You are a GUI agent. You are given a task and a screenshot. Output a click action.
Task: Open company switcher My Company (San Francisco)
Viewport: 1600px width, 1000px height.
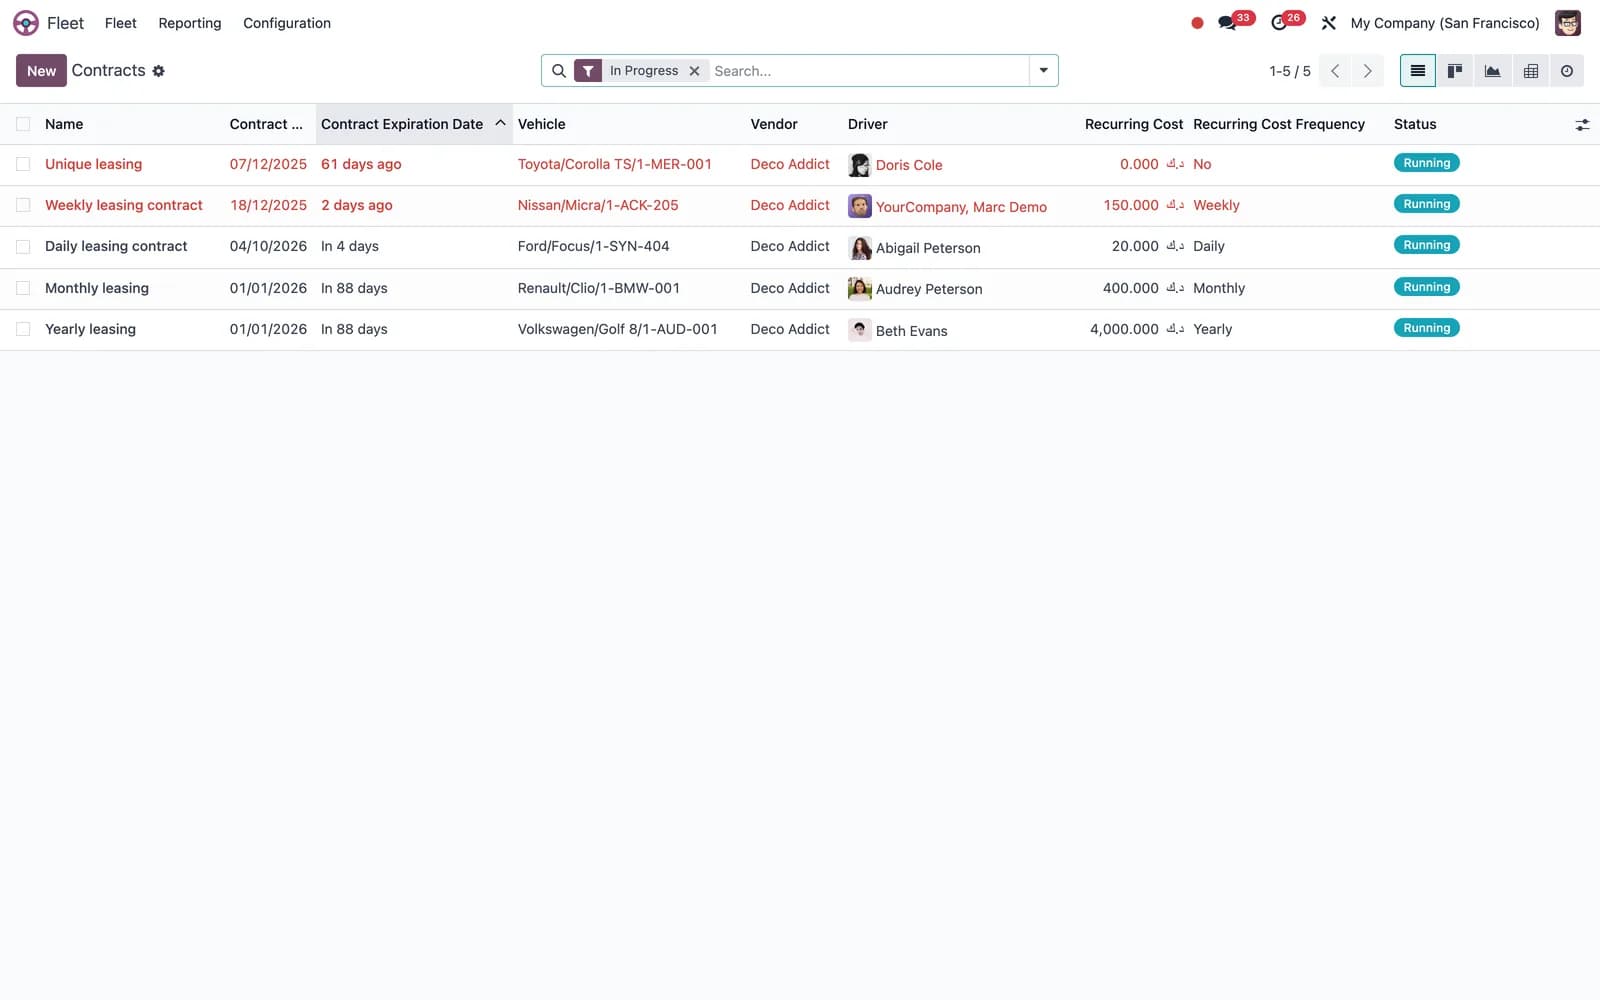tap(1444, 23)
